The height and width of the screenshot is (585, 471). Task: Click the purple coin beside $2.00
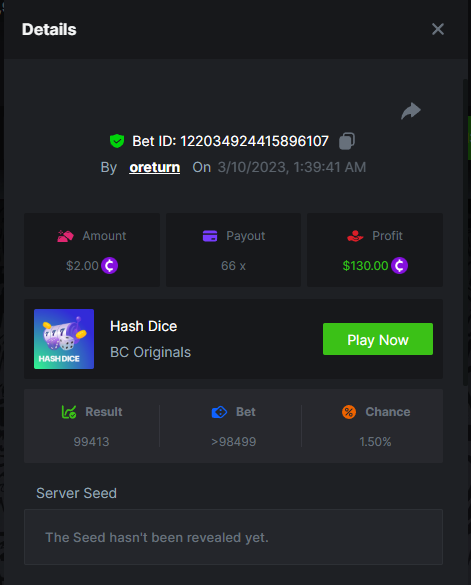[x=109, y=266]
